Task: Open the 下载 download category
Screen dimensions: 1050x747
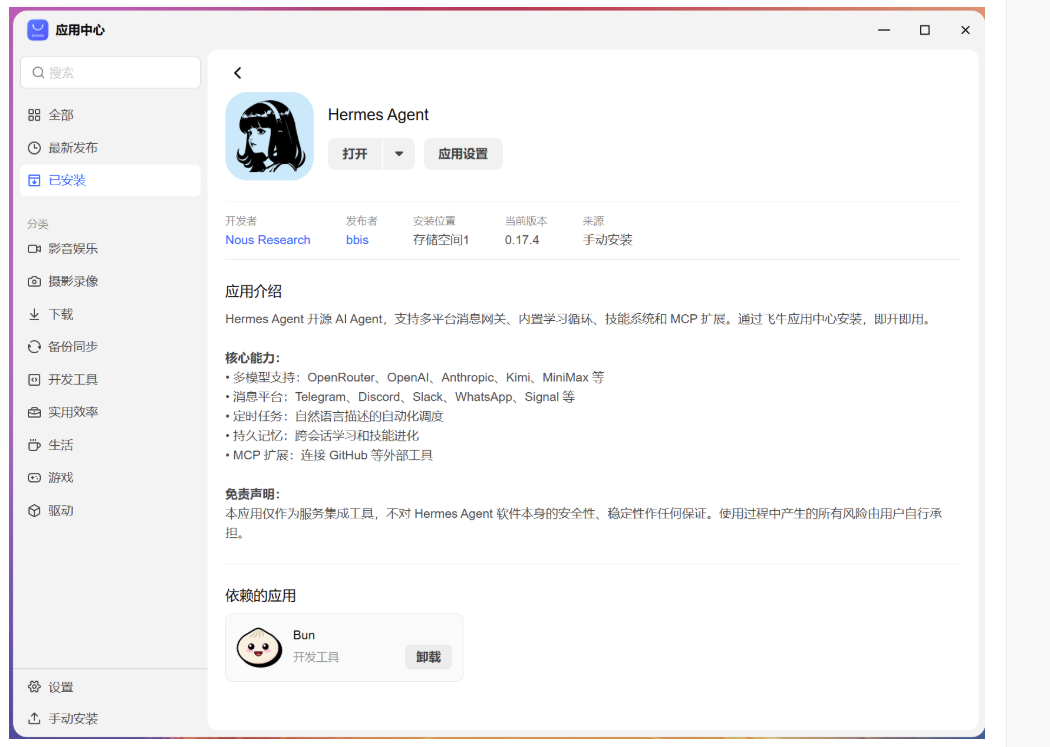Action: pyautogui.click(x=110, y=315)
